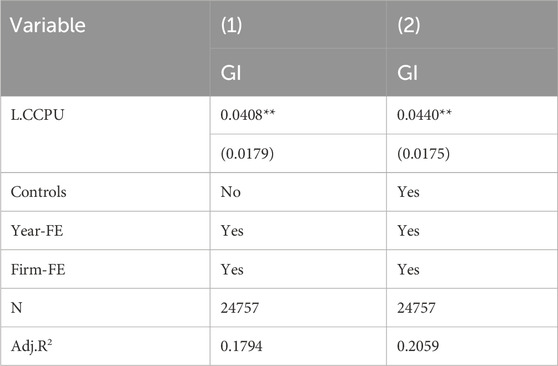Screen dimensions: 558x366
Task: Click the No value in the Controls row
Action: pos(231,192)
